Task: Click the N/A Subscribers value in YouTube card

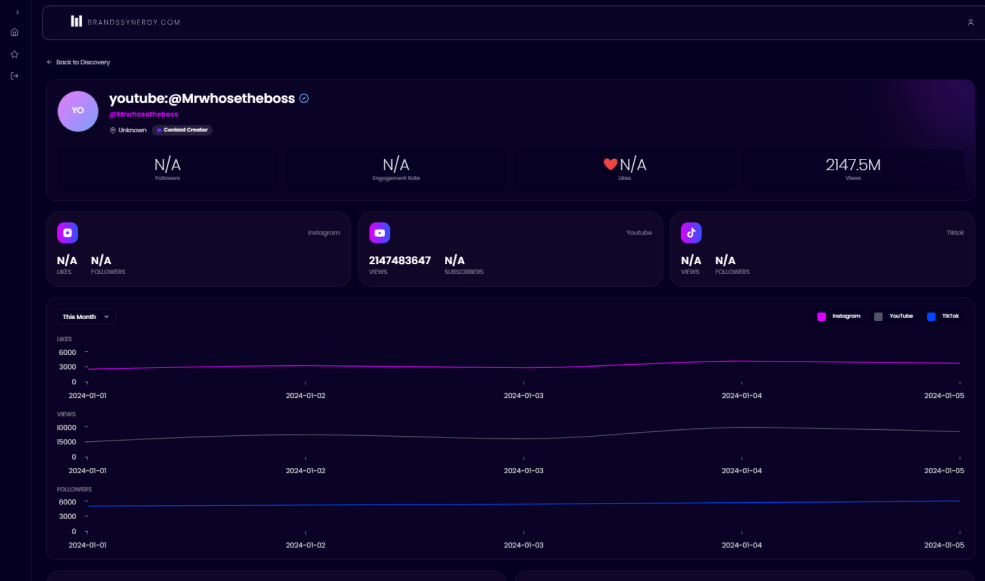Action: pos(455,260)
